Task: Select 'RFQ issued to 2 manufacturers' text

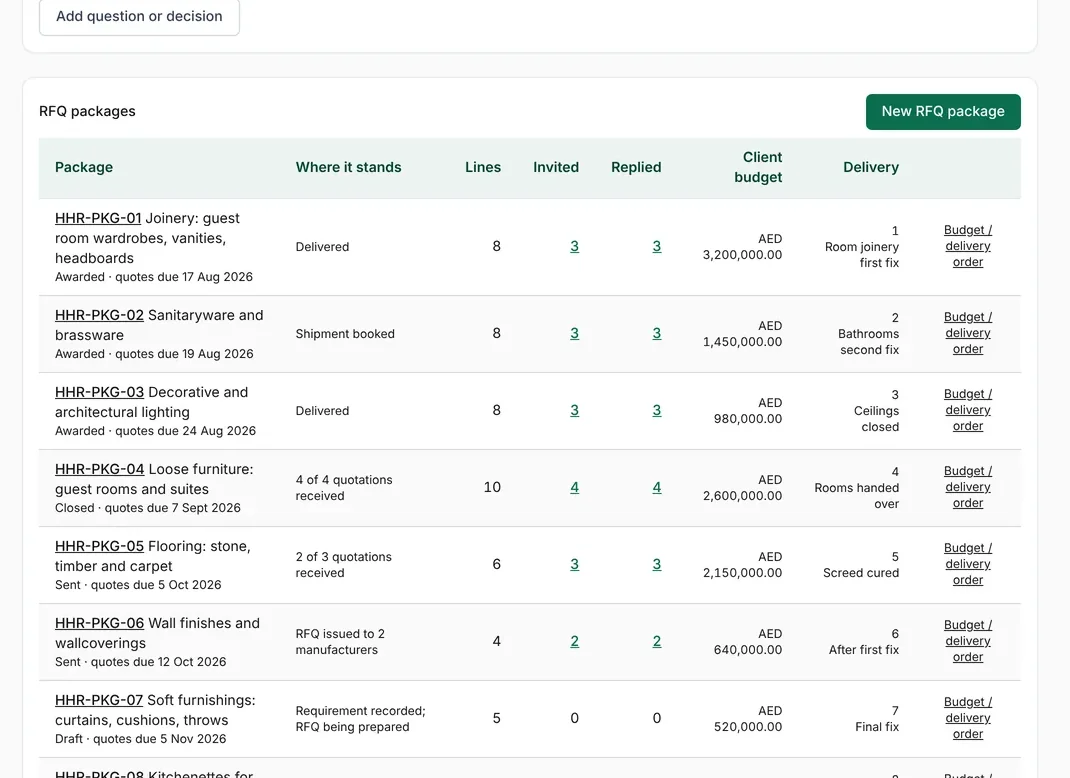Action: (x=340, y=642)
